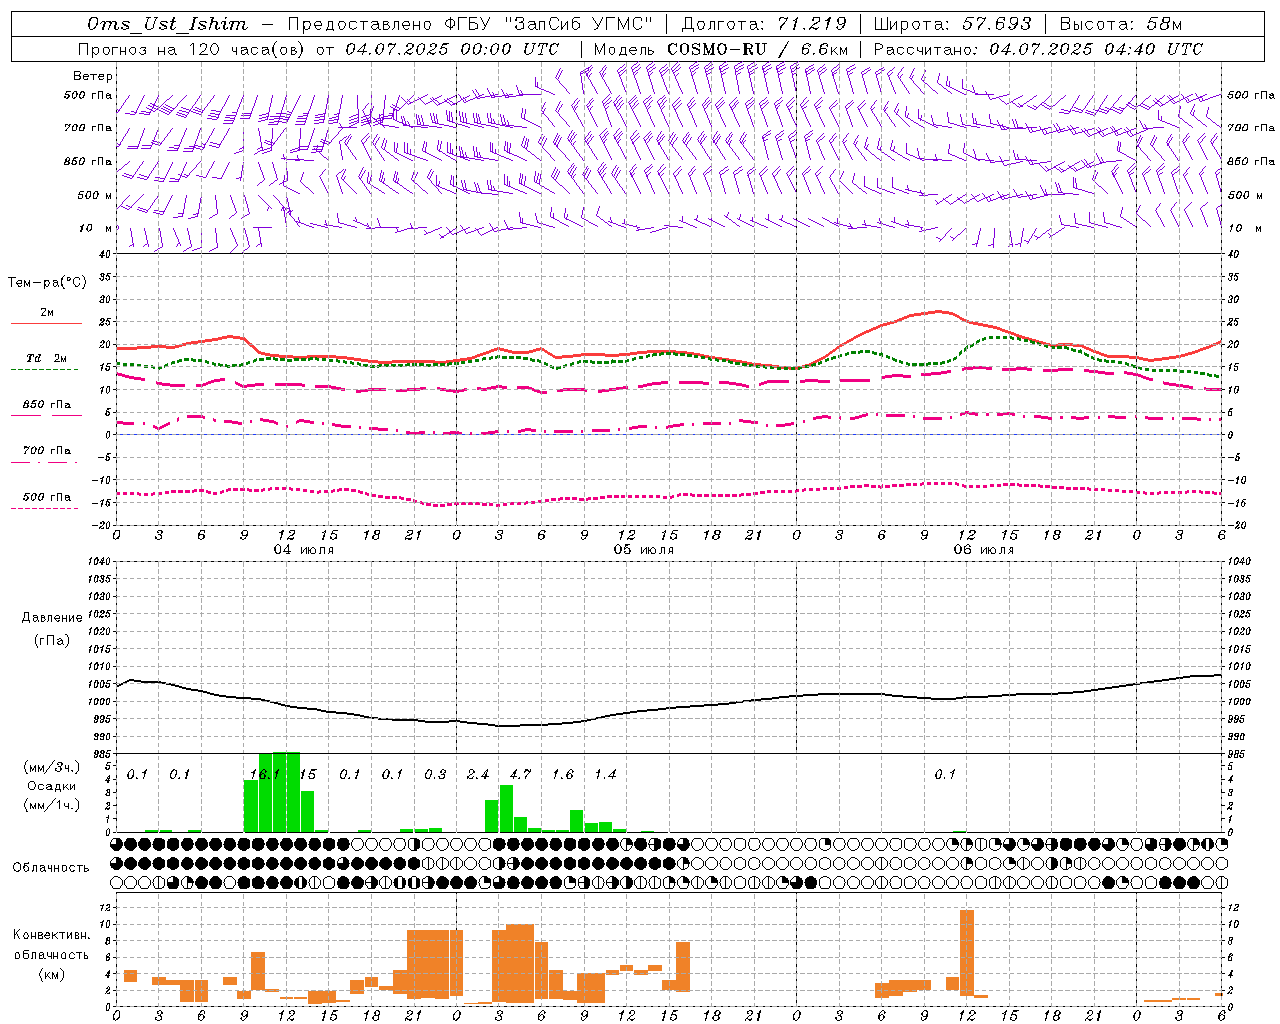The width and height of the screenshot is (1280, 1024).
Task: Click the Осадки precipitation label
Action: click(x=52, y=786)
